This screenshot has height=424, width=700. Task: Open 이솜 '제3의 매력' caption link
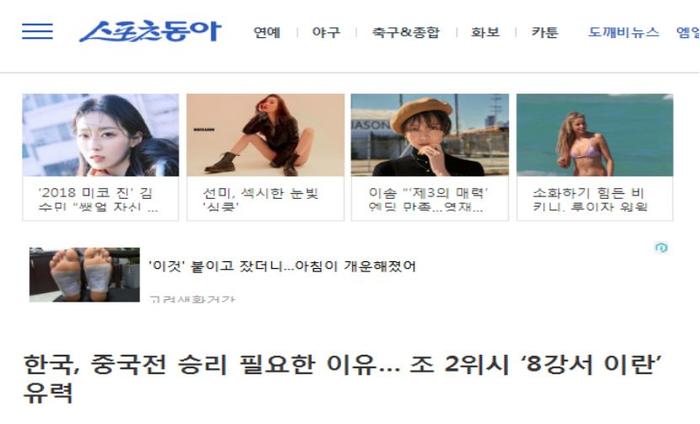tap(428, 200)
